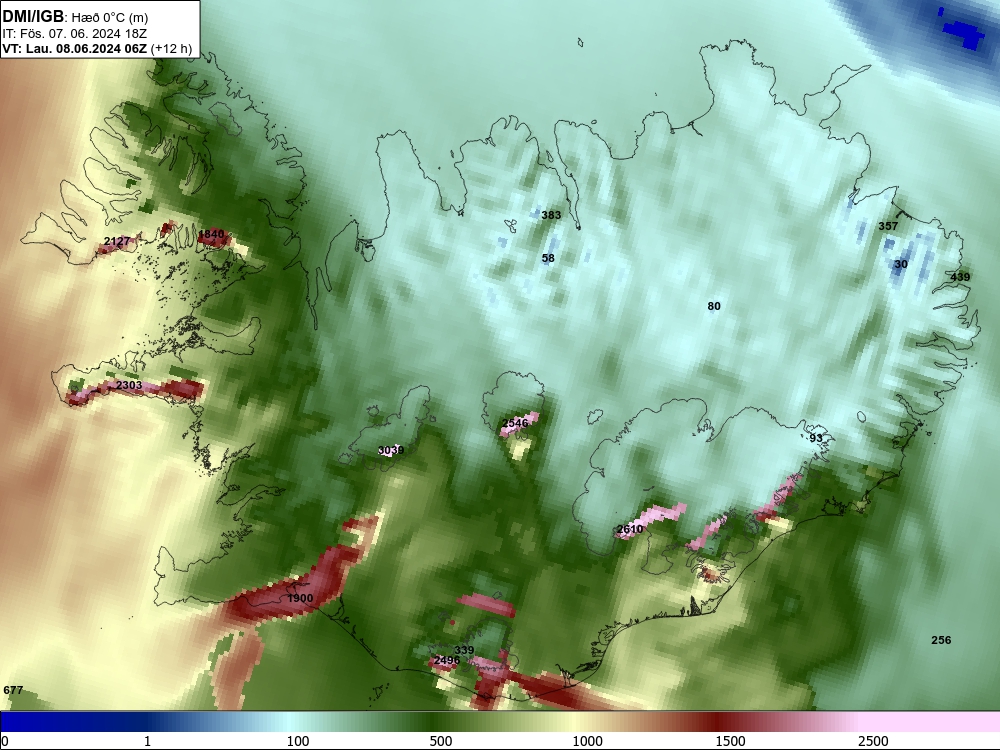Click the 3039 value label
The height and width of the screenshot is (750, 1000).
pos(390,450)
